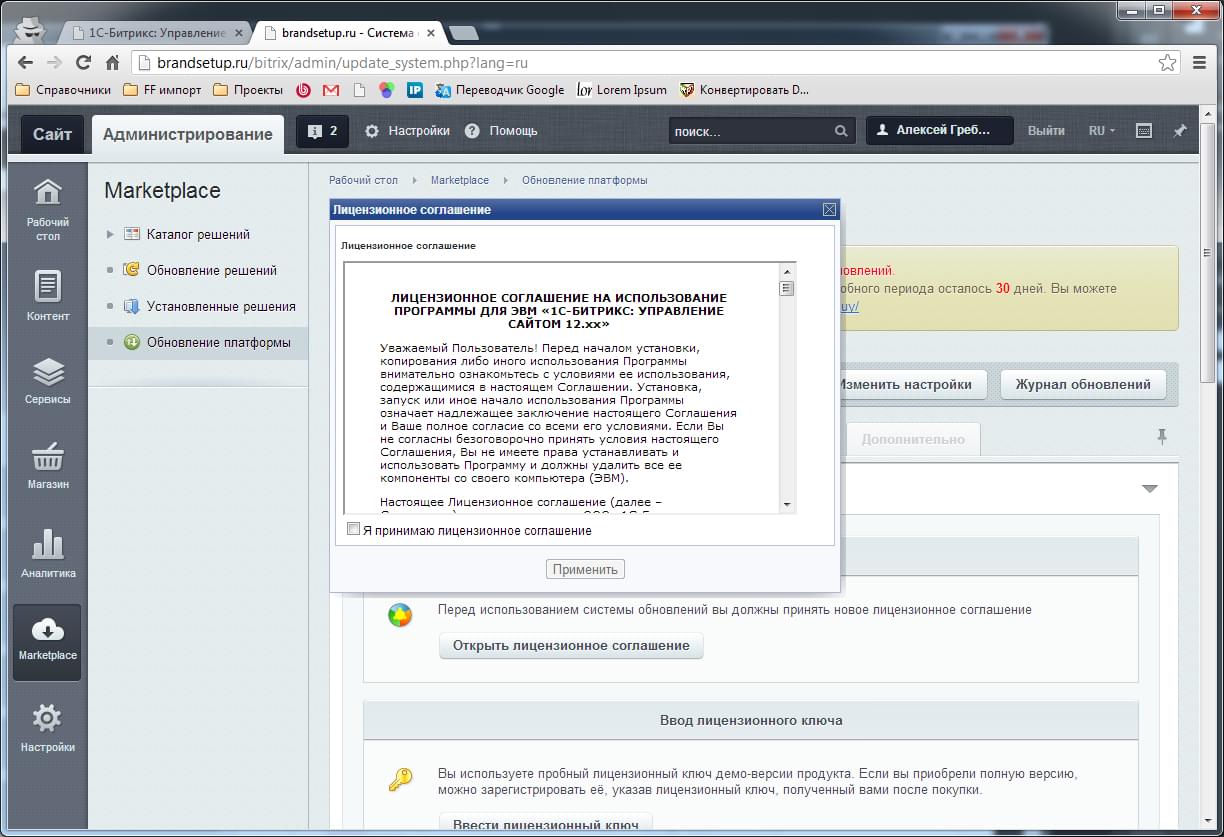Screen dimensions: 1224x837
Task: Open the Конвертировать D... bookmark
Action: (x=745, y=90)
